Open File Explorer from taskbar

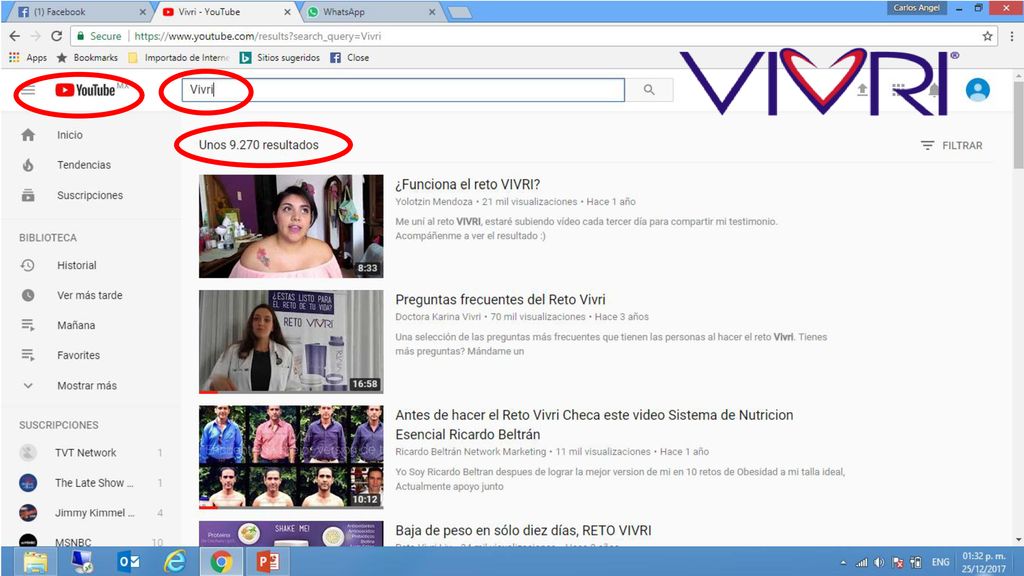tap(36, 562)
